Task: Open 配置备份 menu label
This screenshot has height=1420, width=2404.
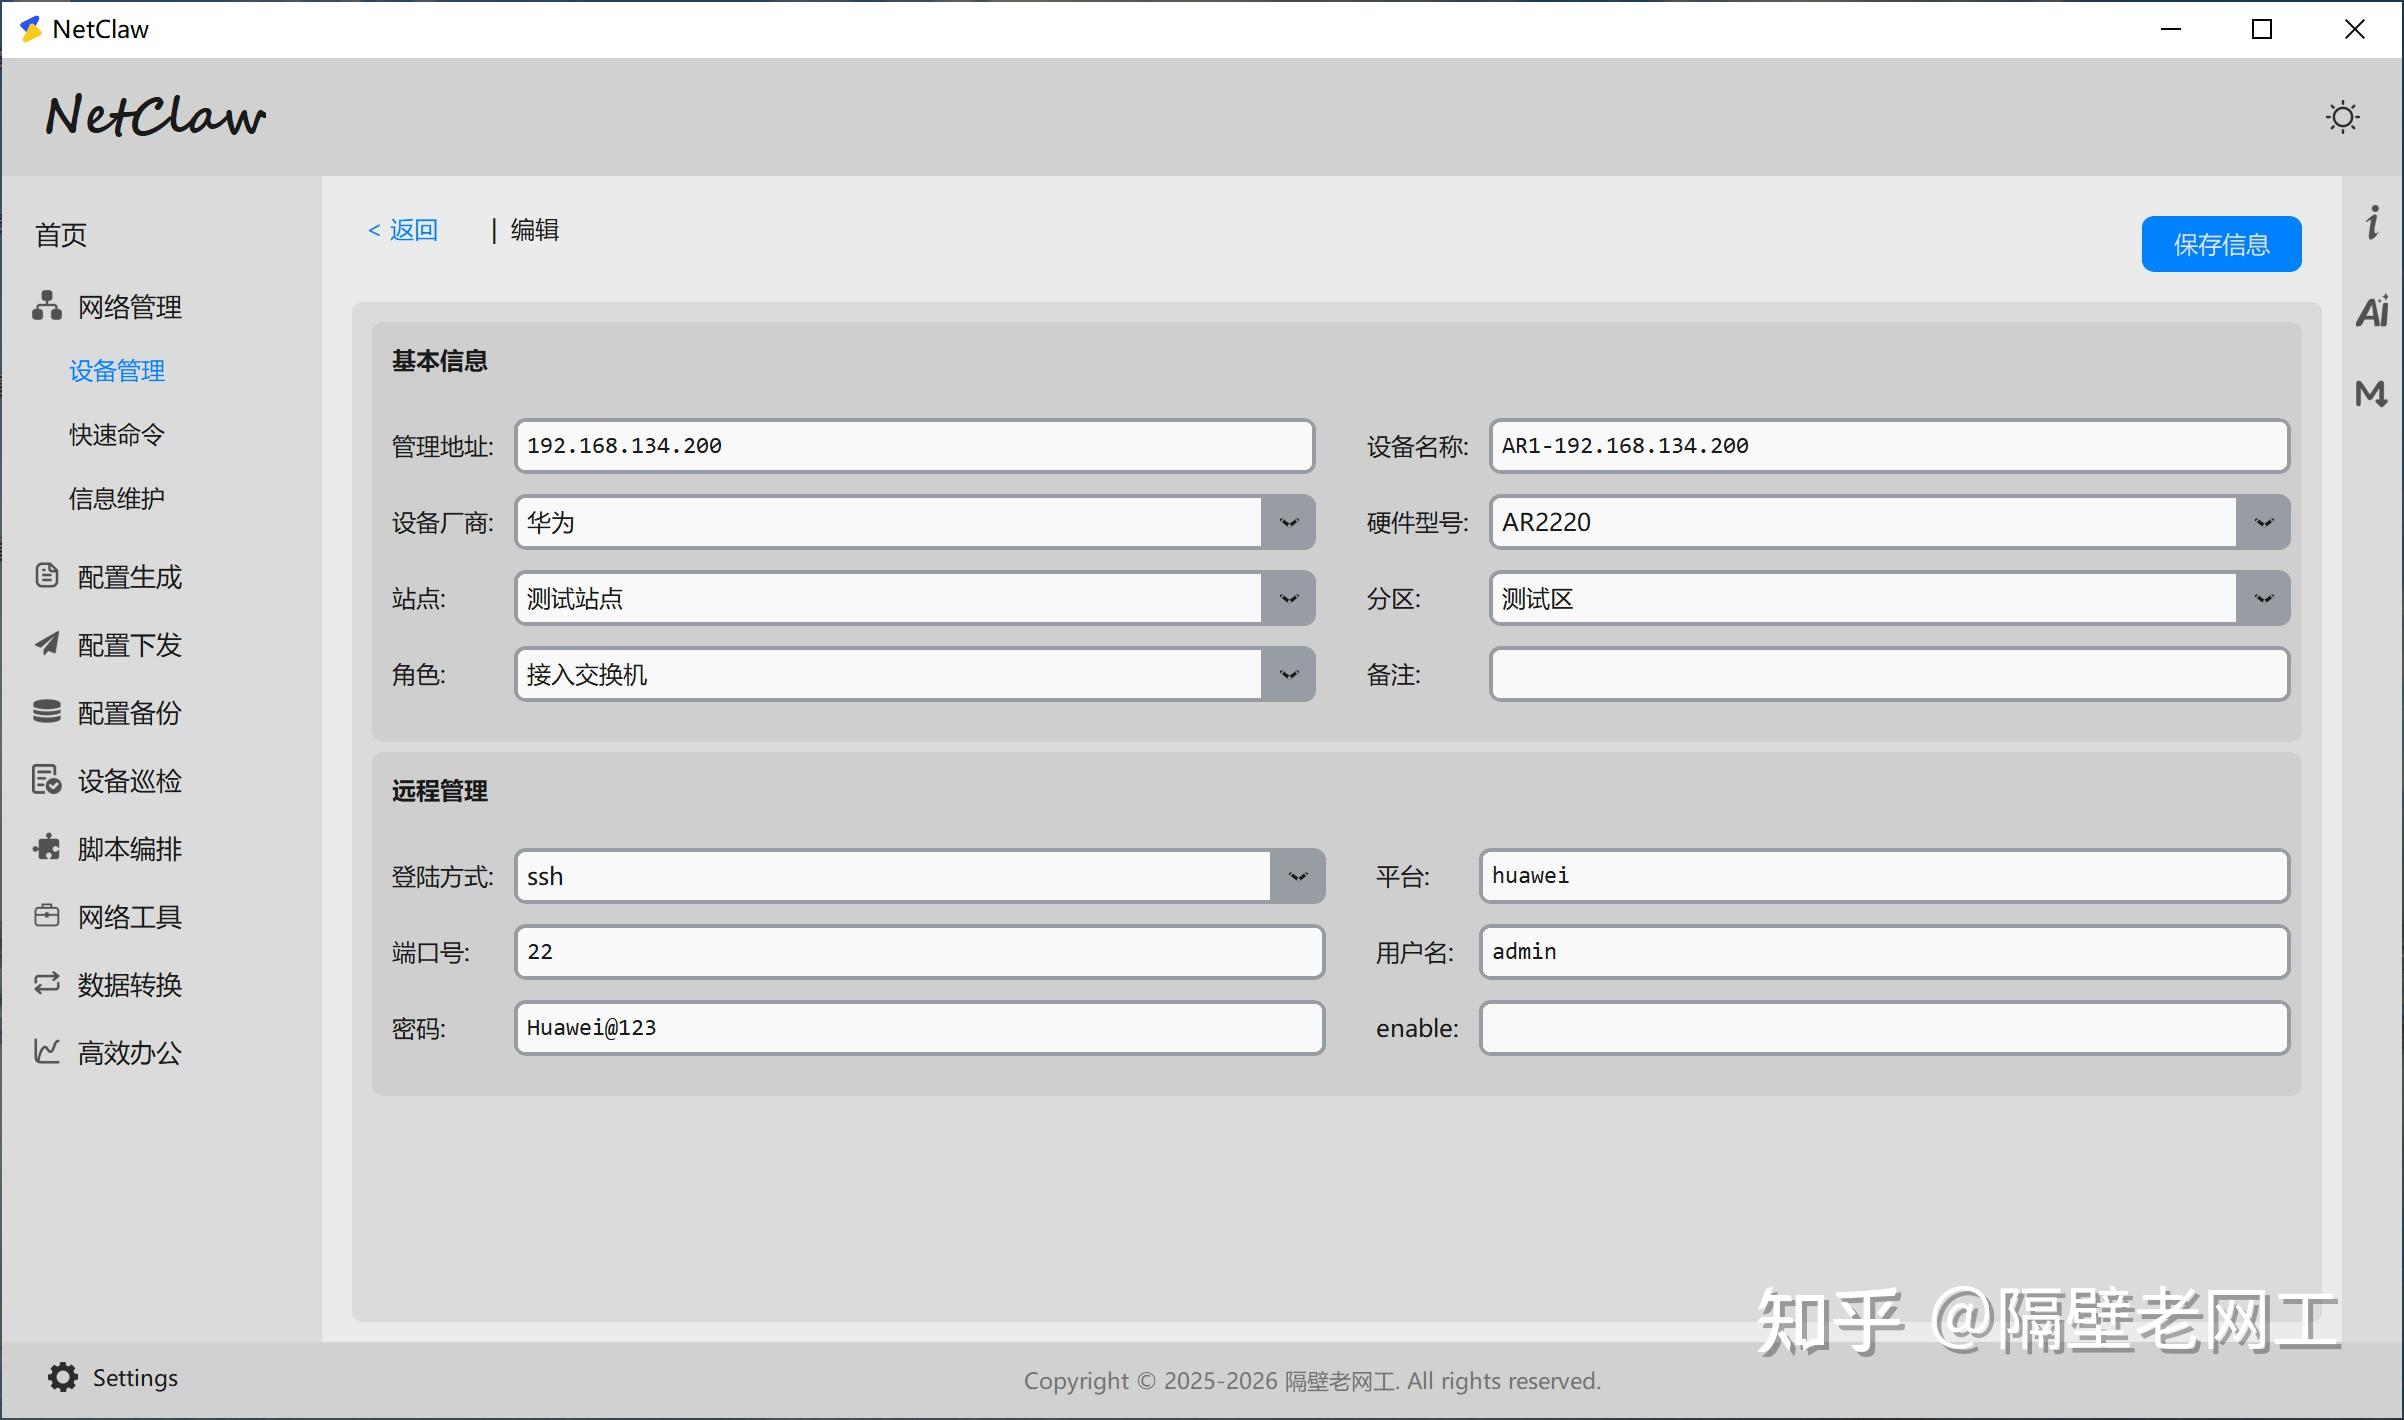Action: [130, 713]
